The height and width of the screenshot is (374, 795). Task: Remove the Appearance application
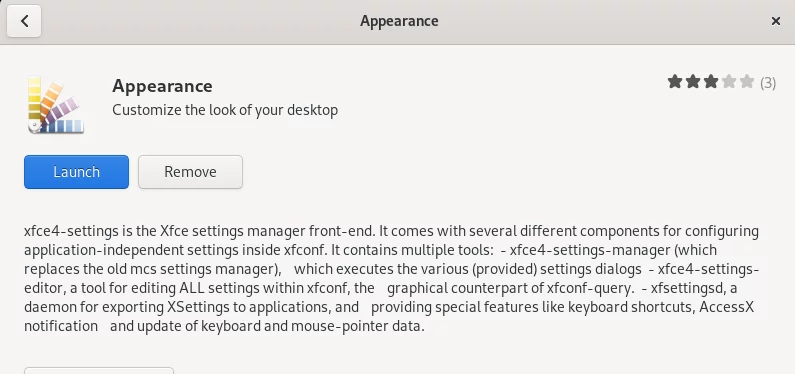tap(190, 172)
